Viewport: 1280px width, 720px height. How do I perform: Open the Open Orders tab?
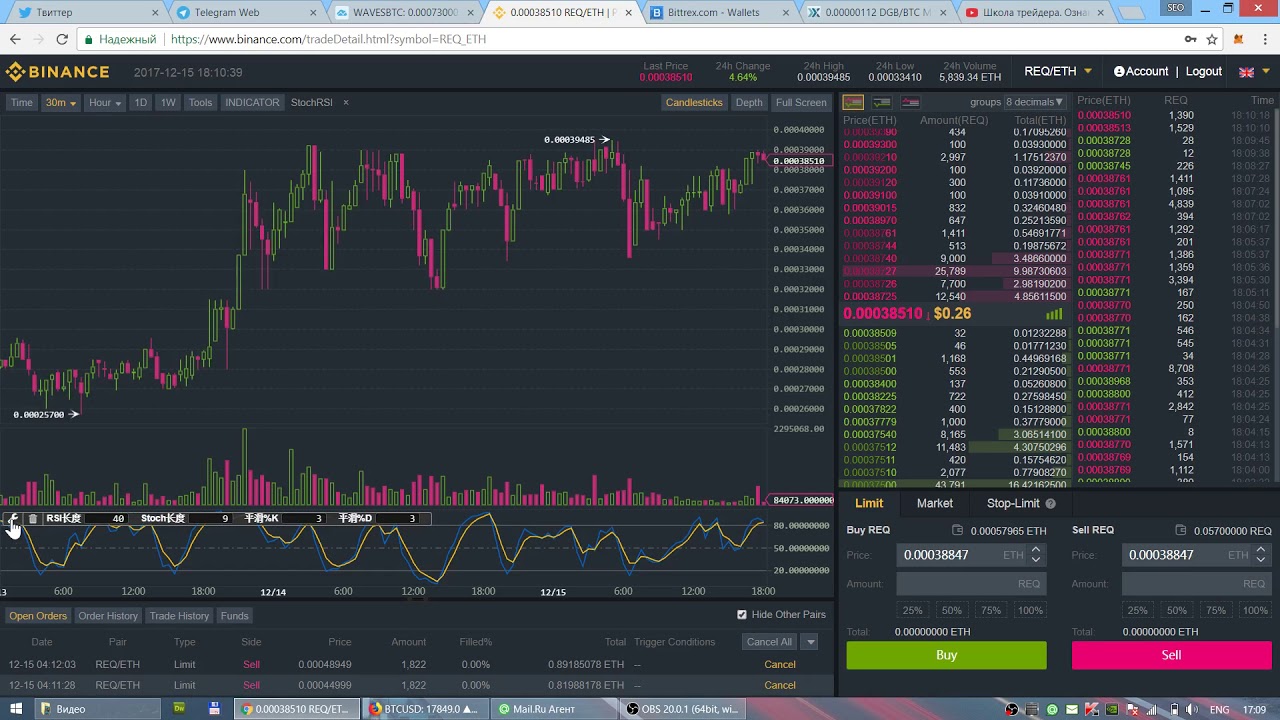[x=38, y=615]
